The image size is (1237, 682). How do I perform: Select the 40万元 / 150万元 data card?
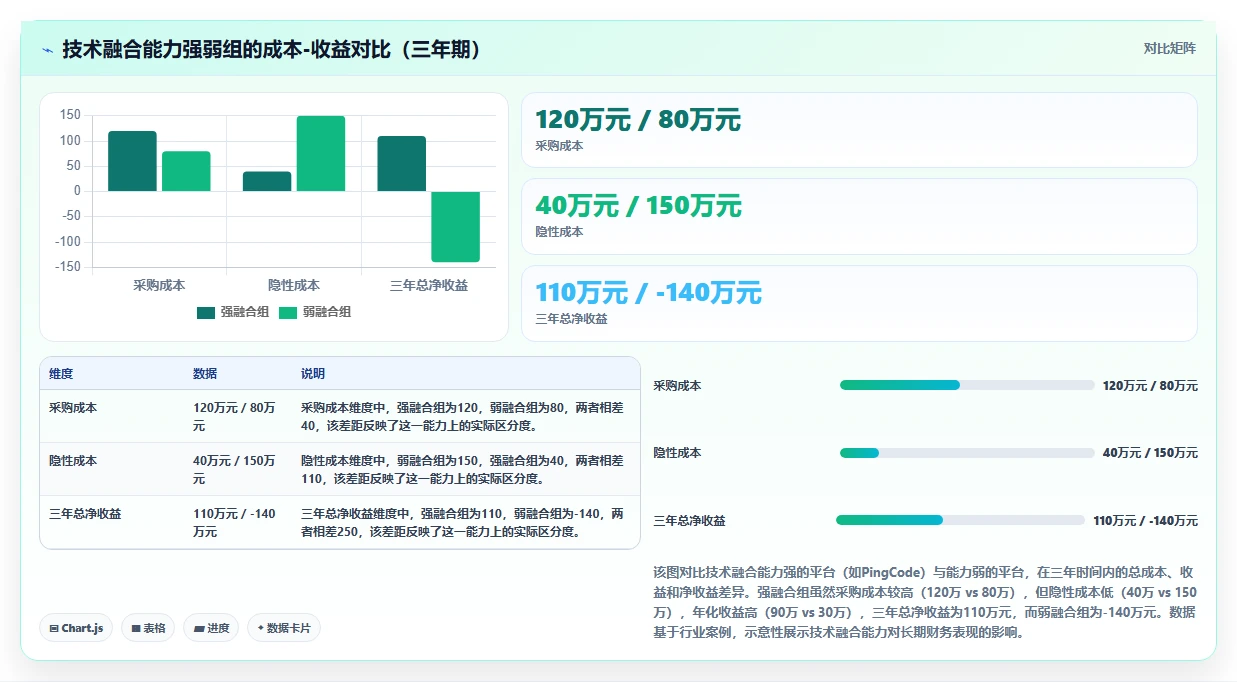click(x=859, y=216)
